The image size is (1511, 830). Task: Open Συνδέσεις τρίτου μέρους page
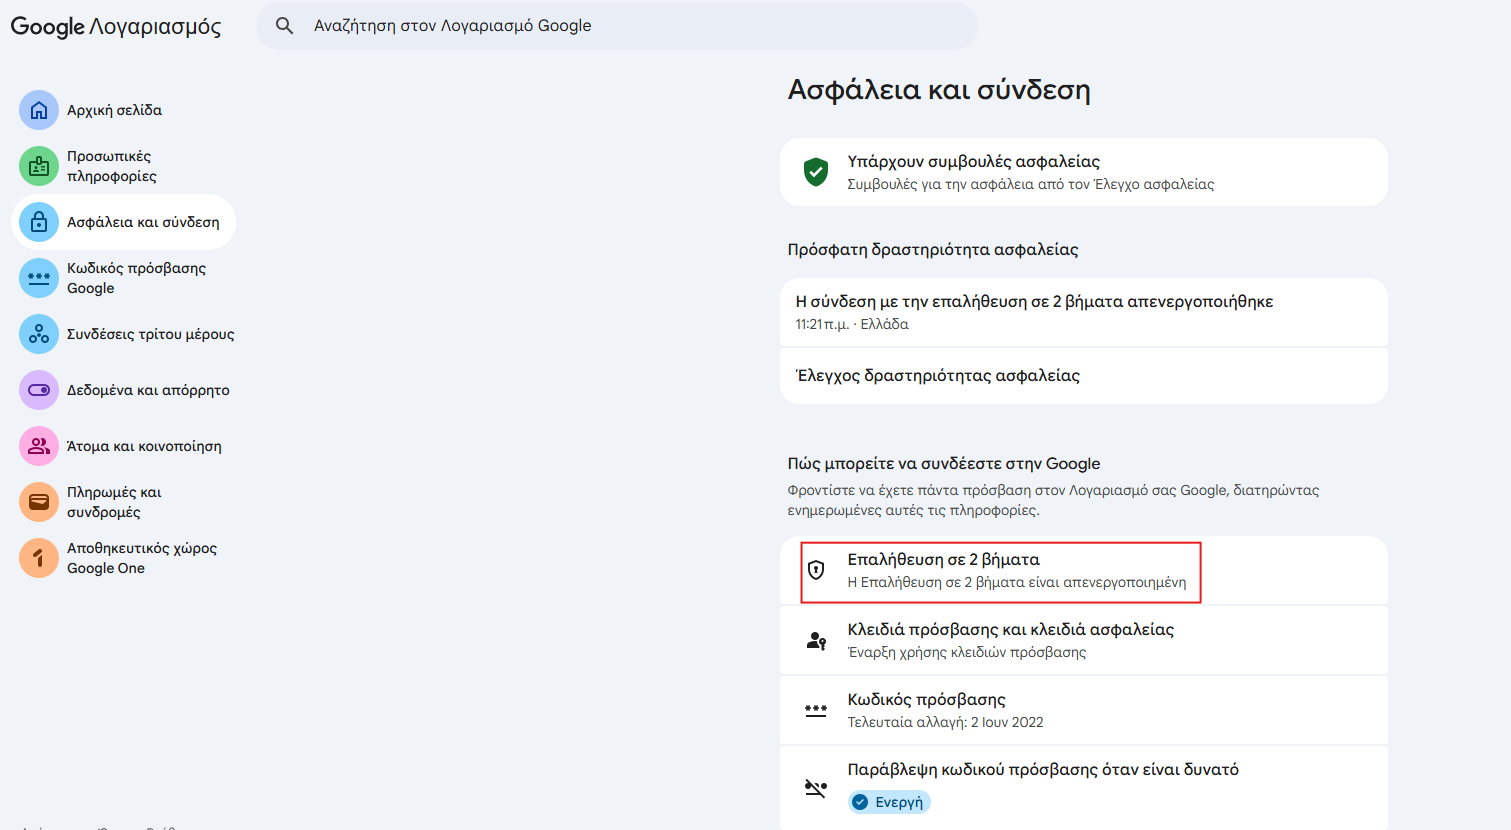[150, 334]
